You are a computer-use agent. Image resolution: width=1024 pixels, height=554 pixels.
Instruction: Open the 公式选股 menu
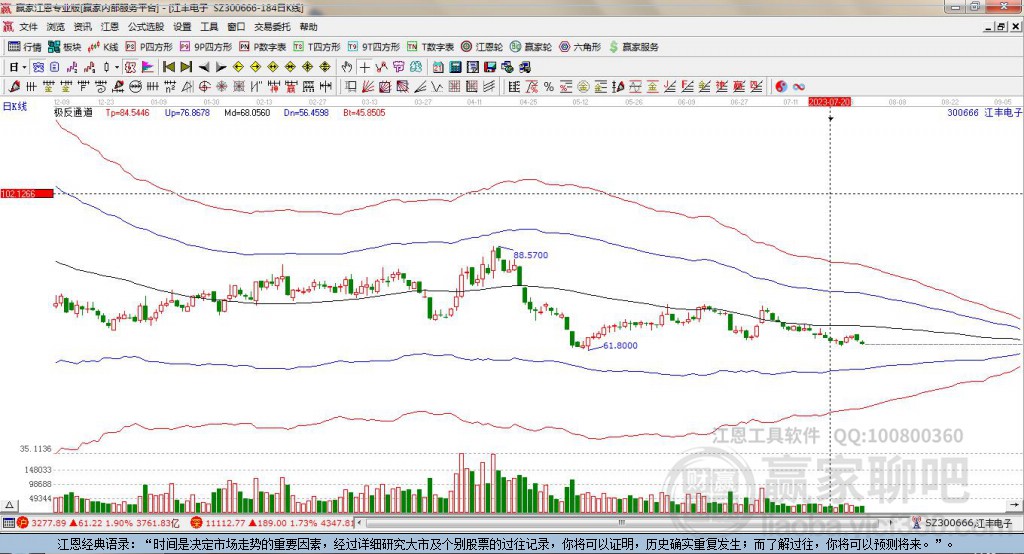144,27
